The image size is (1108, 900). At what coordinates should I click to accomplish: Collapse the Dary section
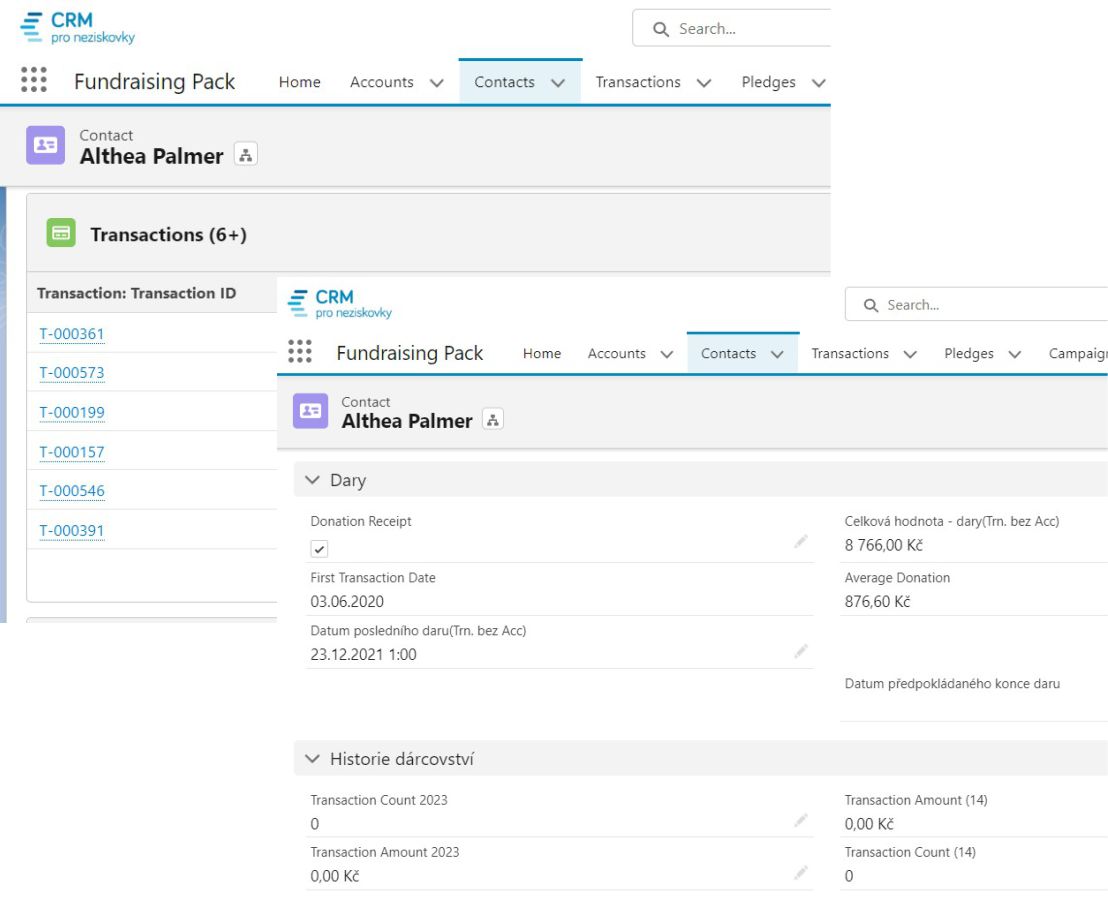coord(312,481)
